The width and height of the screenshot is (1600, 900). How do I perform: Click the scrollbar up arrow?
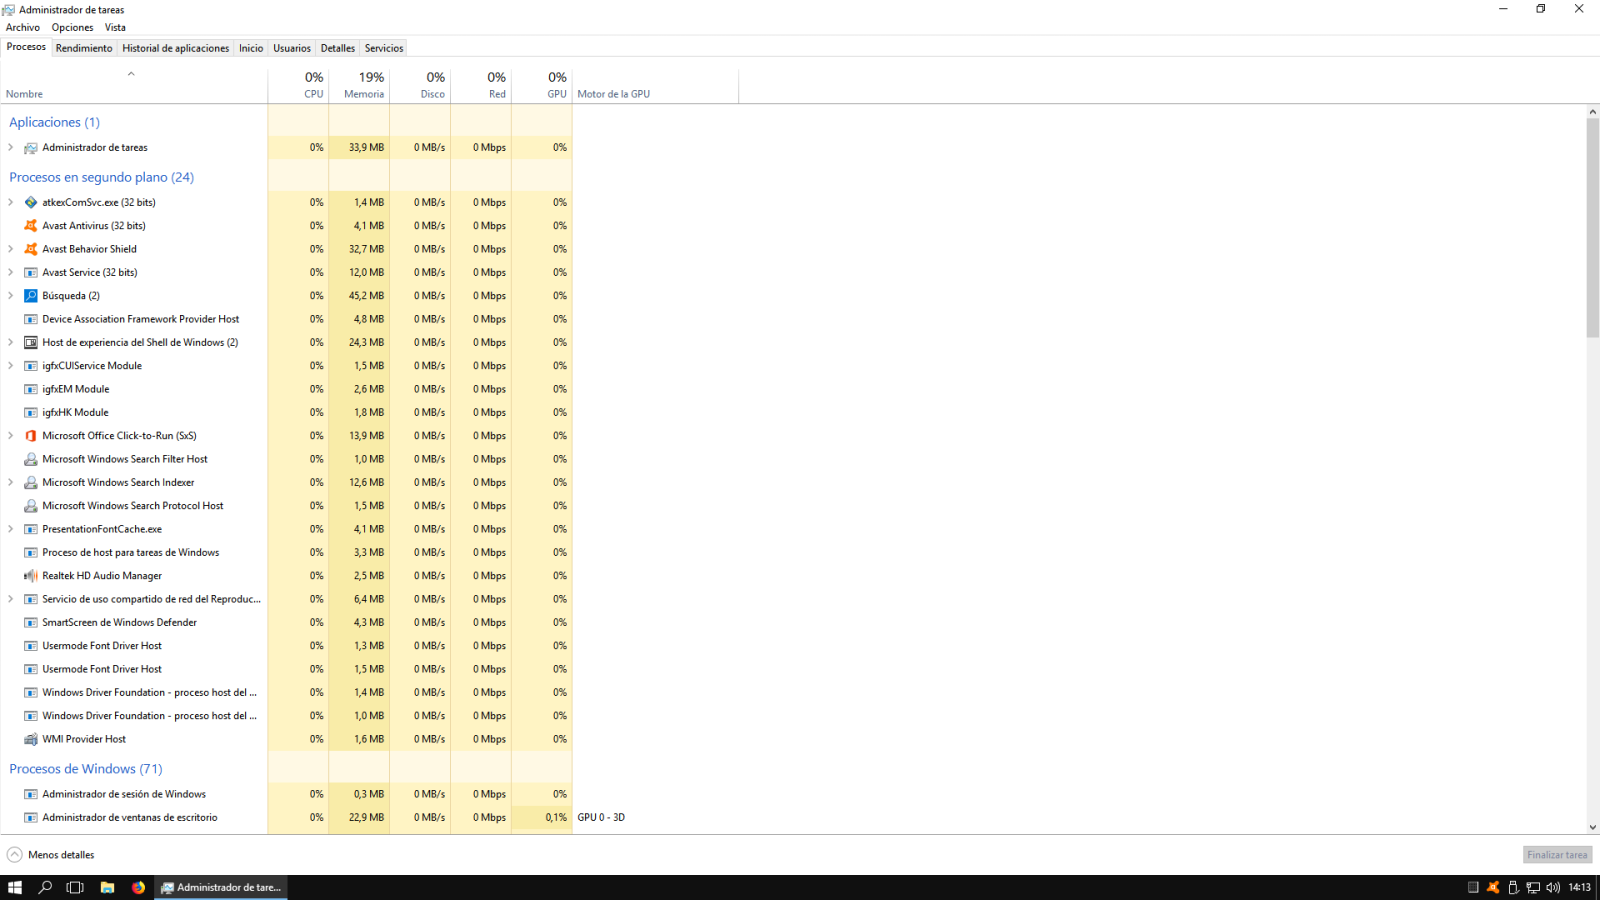coord(1592,112)
